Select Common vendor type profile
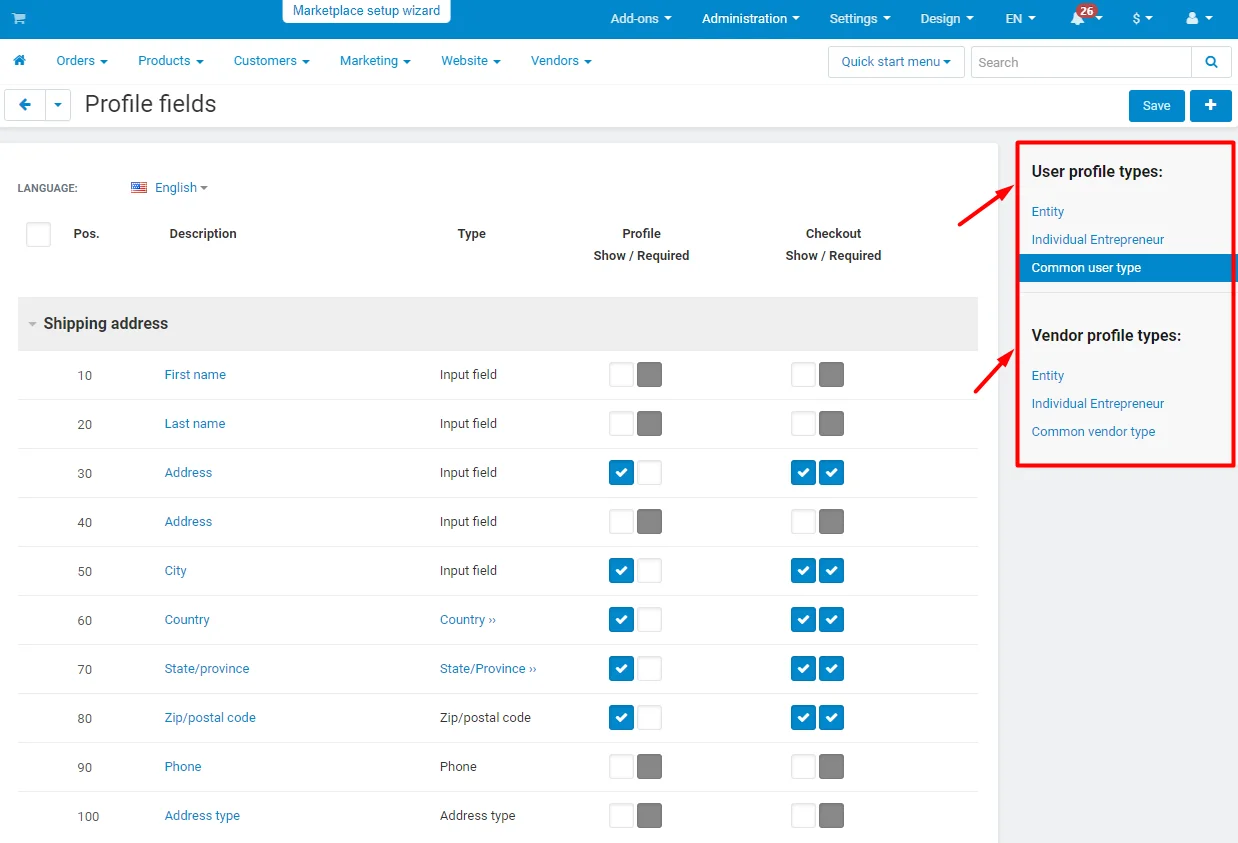This screenshot has width=1238, height=843. point(1093,432)
